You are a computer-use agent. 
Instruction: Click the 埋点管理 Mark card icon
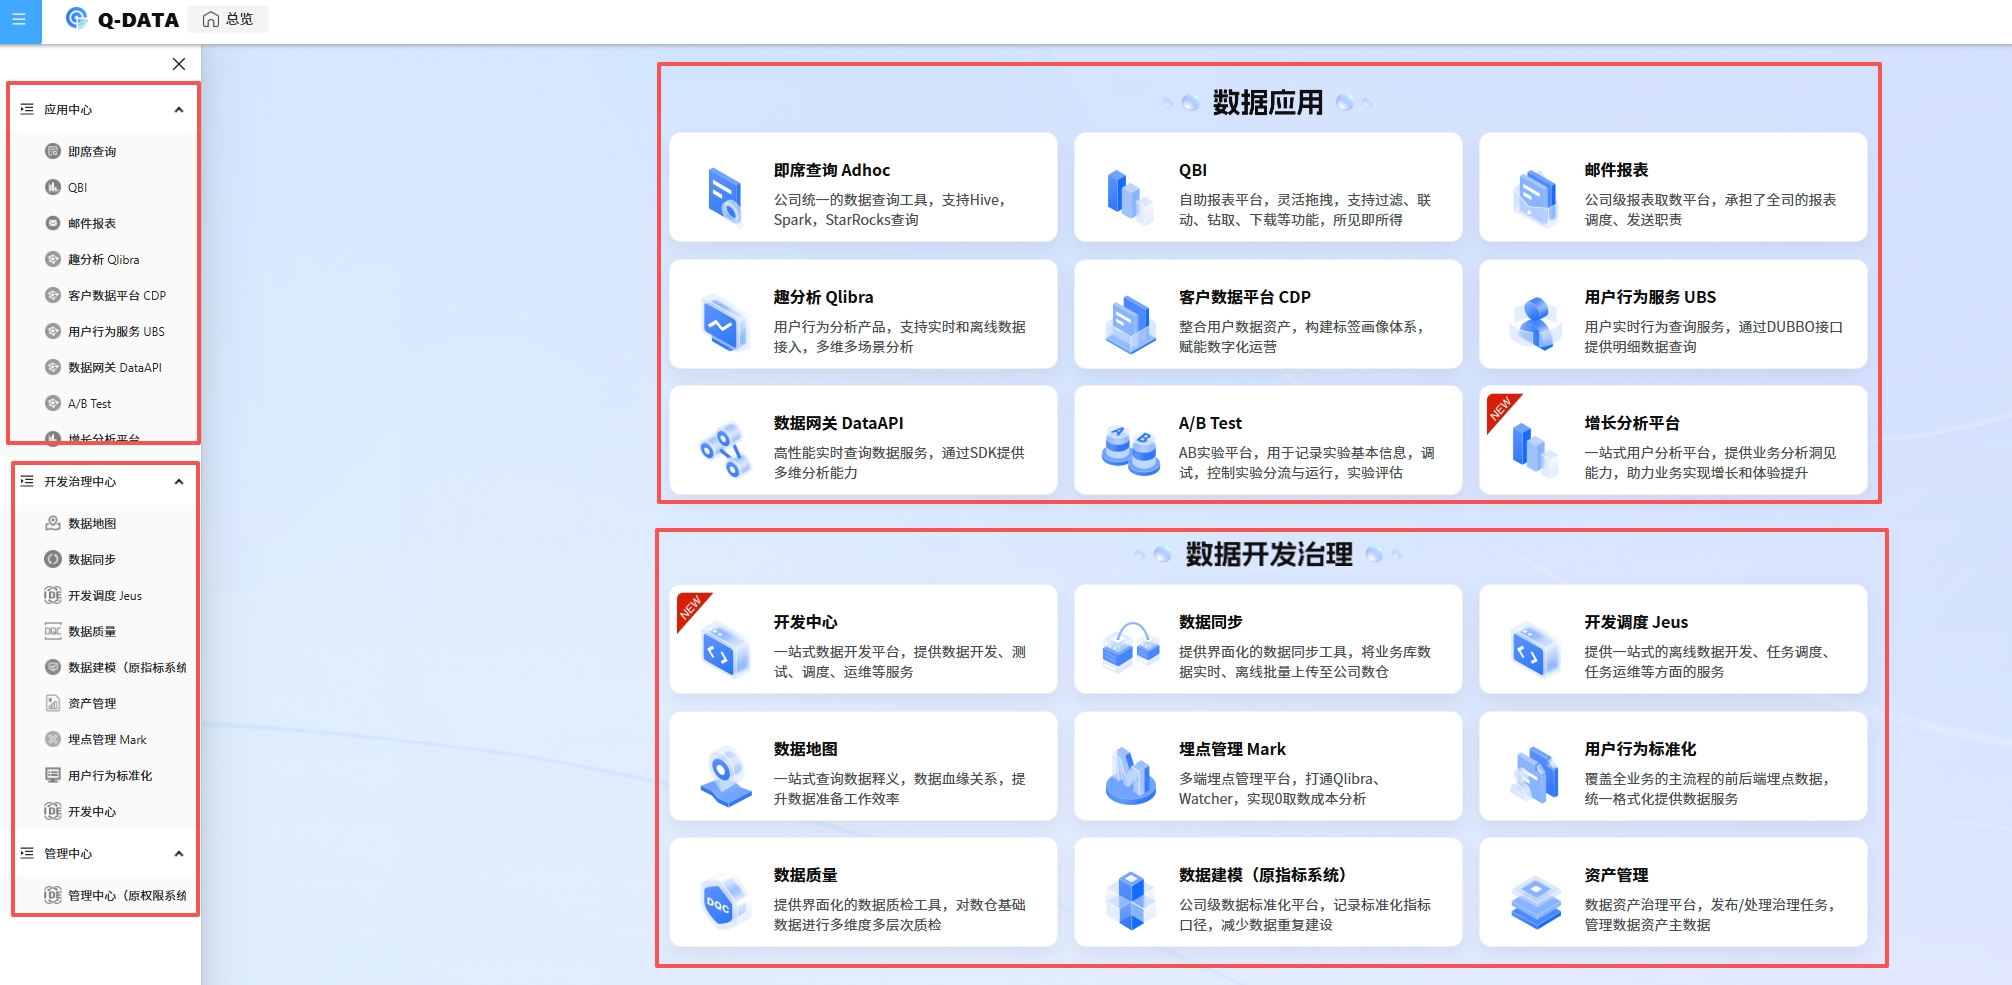(x=1130, y=776)
